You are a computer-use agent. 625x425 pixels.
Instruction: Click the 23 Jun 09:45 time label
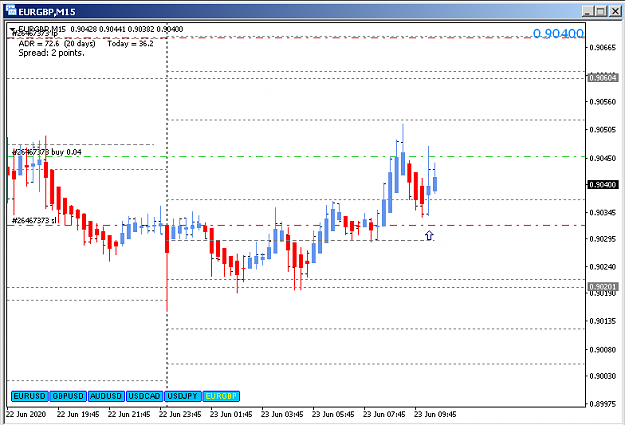(435, 414)
